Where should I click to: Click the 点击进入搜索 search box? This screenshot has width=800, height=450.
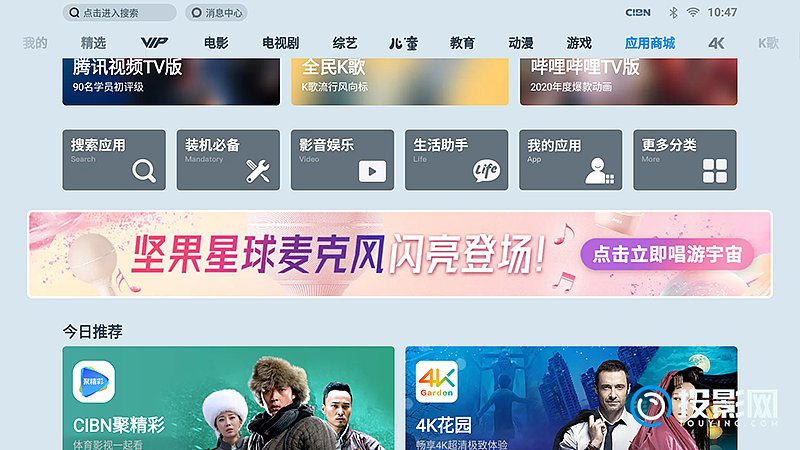click(119, 13)
